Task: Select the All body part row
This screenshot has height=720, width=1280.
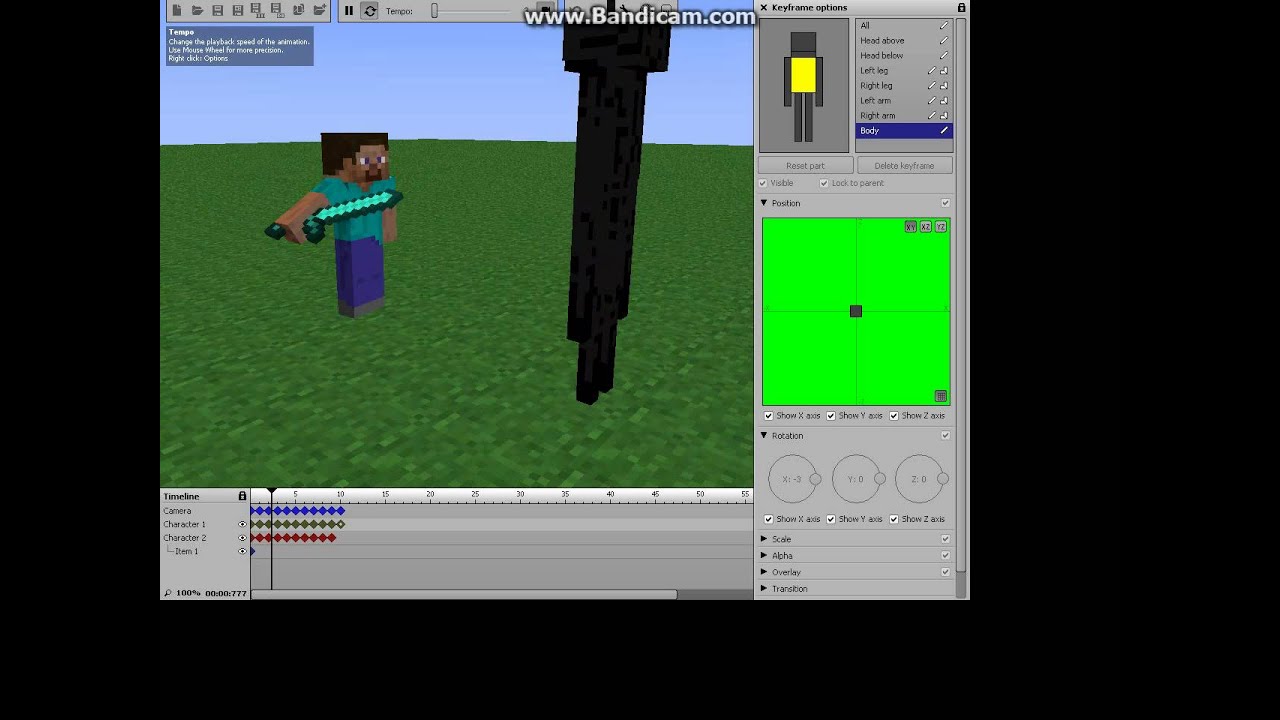Action: (x=904, y=25)
